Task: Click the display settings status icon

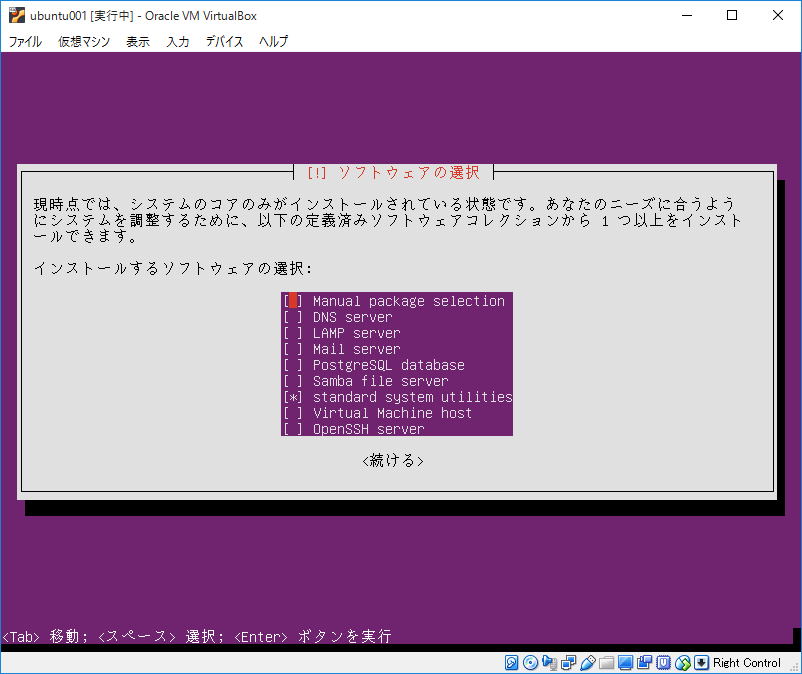Action: pyautogui.click(x=626, y=663)
